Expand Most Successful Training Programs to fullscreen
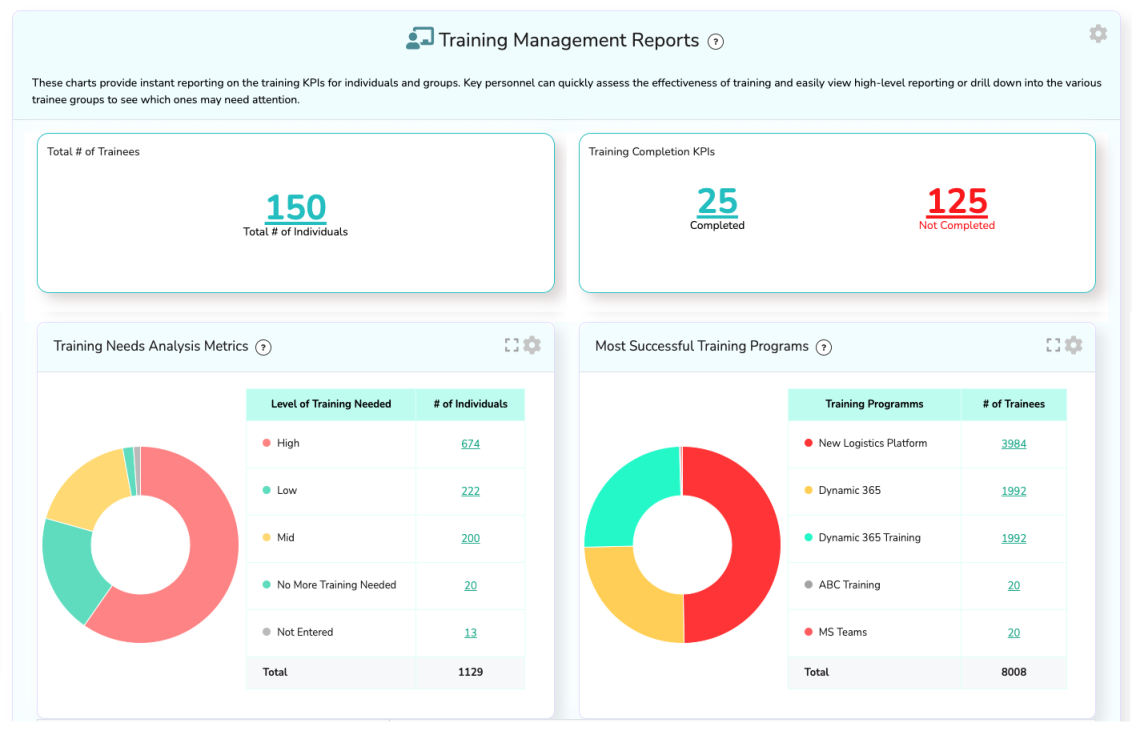Image resolution: width=1140 pixels, height=735 pixels. click(1052, 344)
